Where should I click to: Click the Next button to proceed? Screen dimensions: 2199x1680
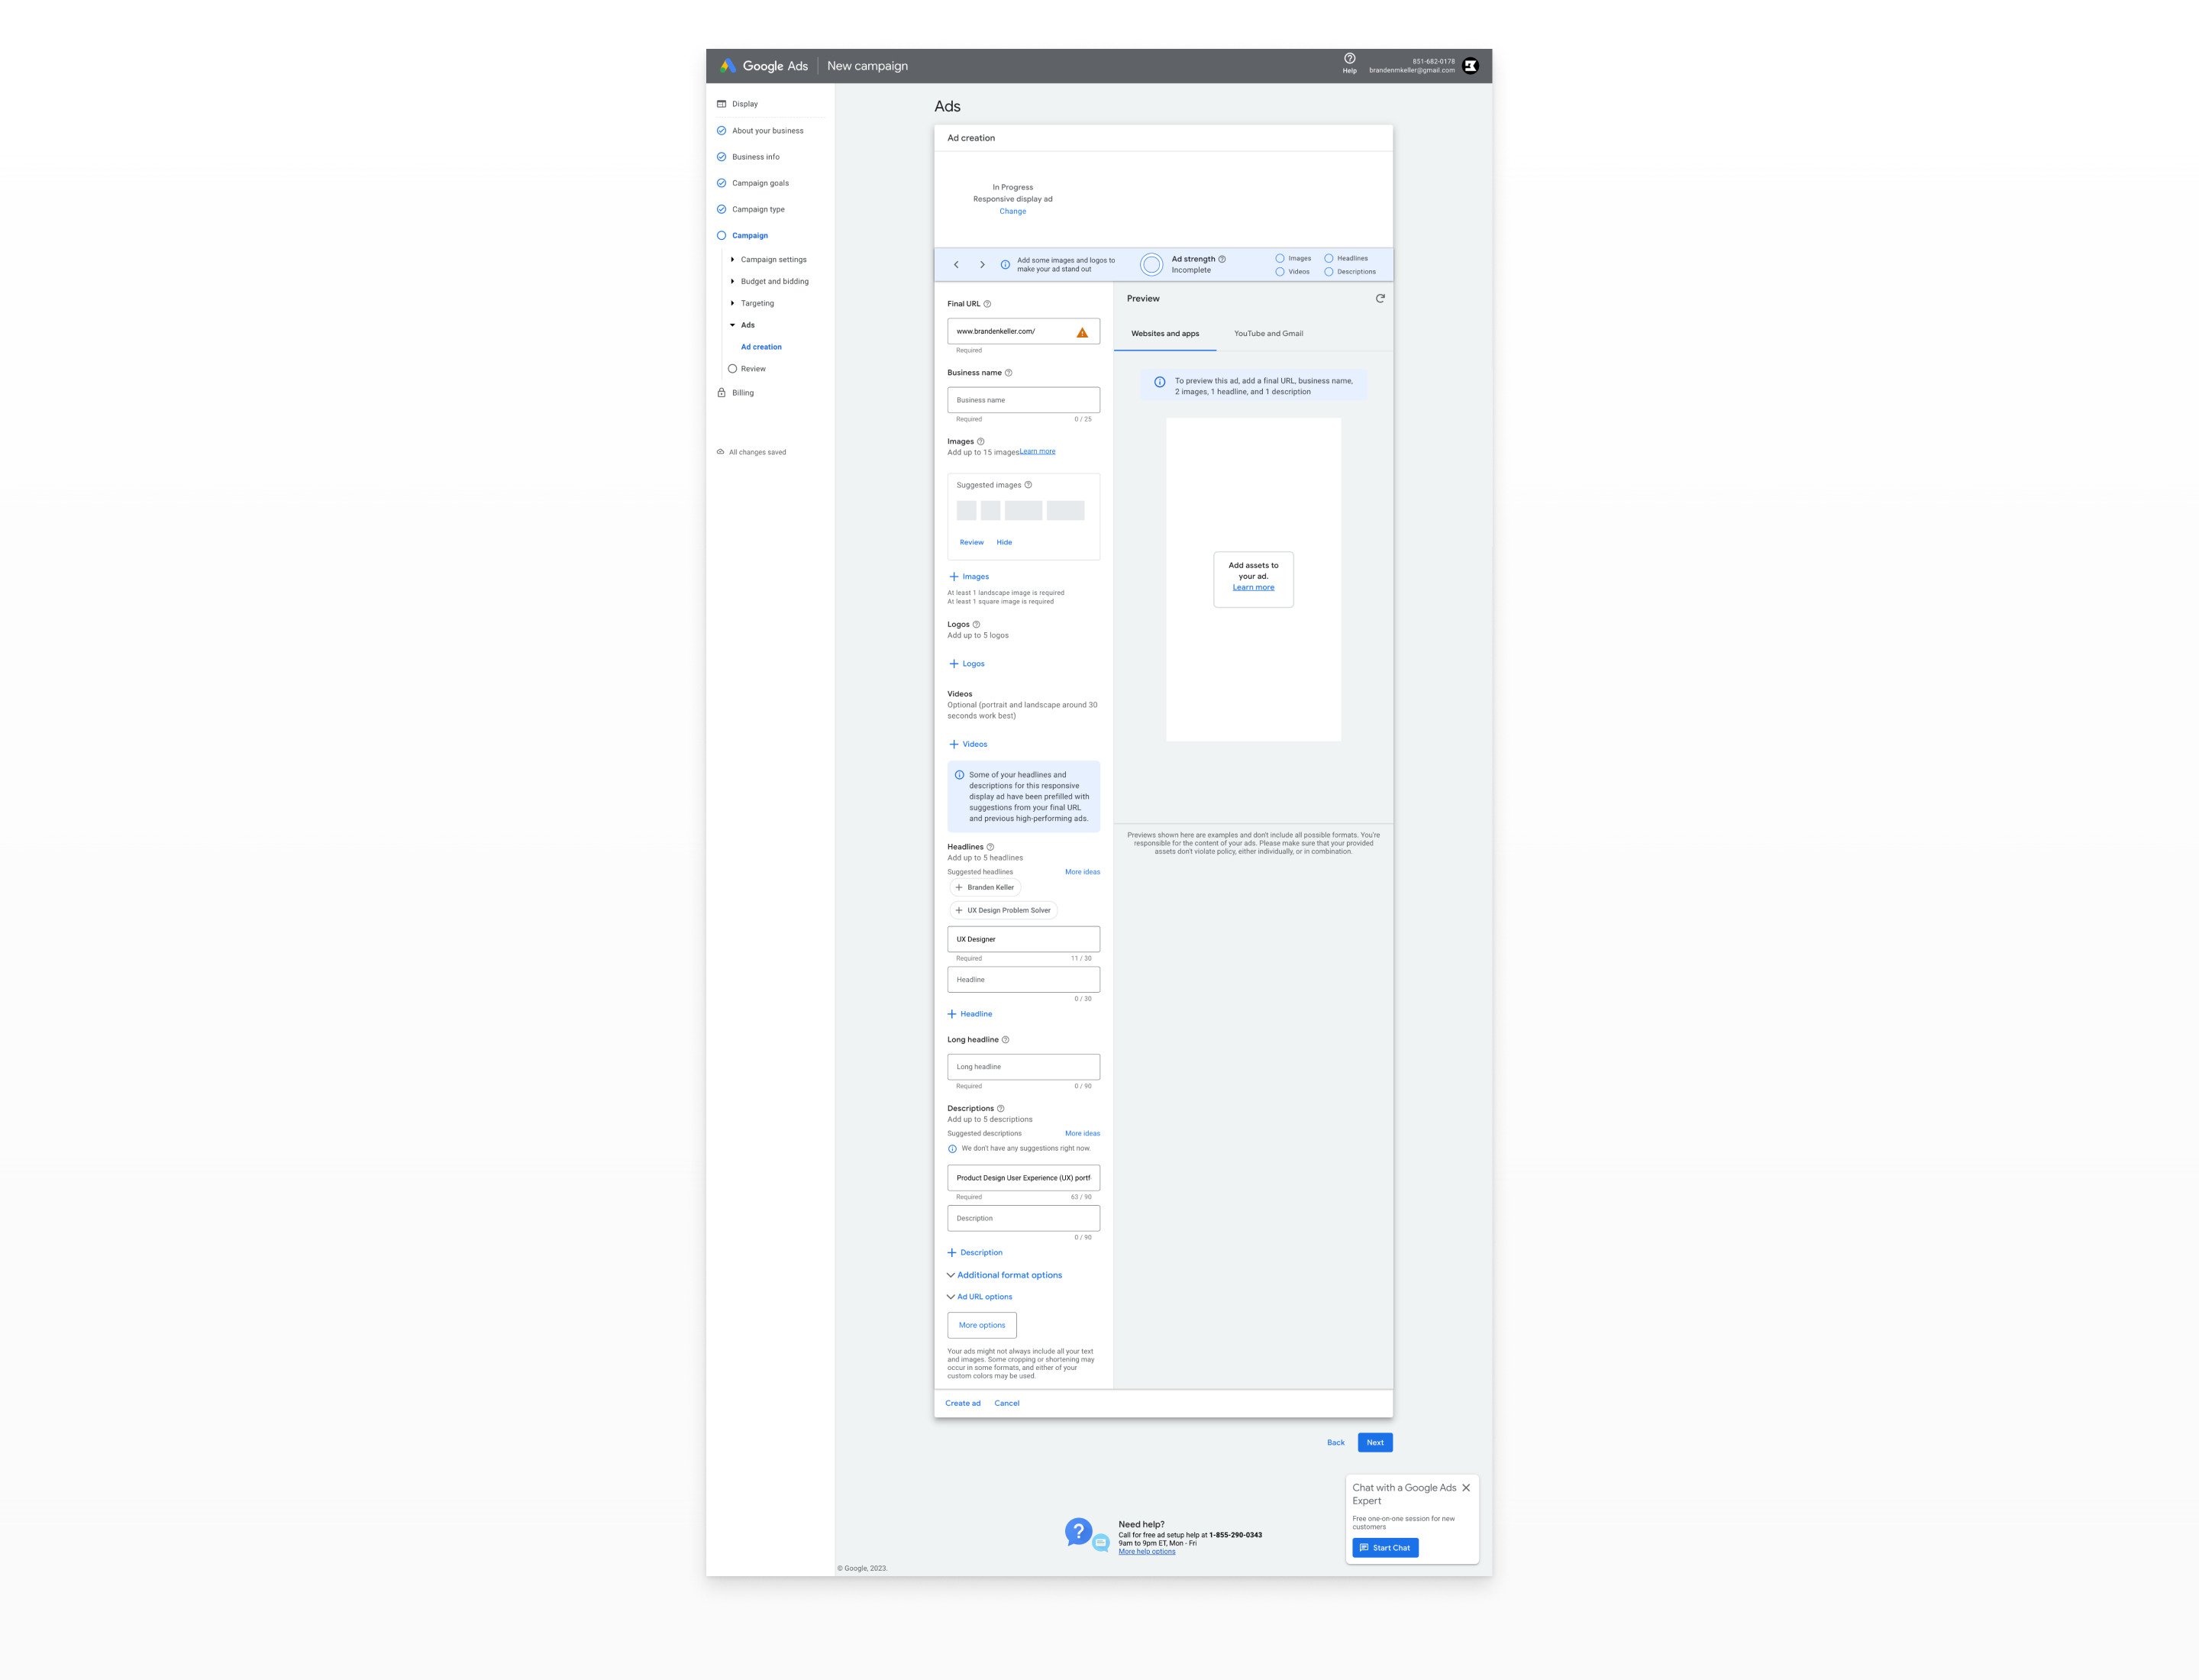click(1375, 1442)
